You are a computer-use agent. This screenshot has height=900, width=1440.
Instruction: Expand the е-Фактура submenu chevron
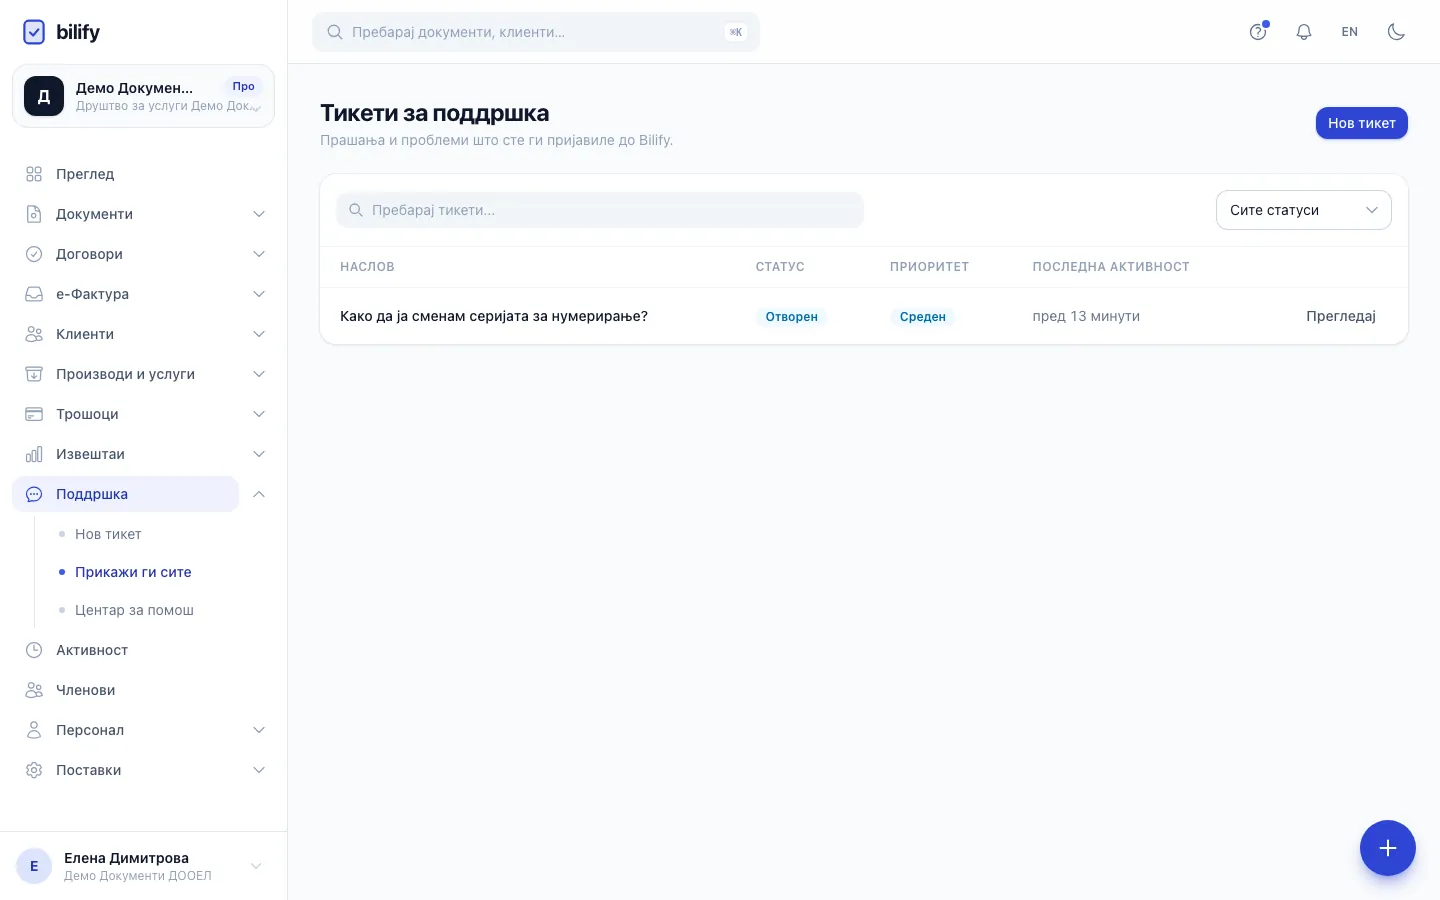pyautogui.click(x=259, y=294)
